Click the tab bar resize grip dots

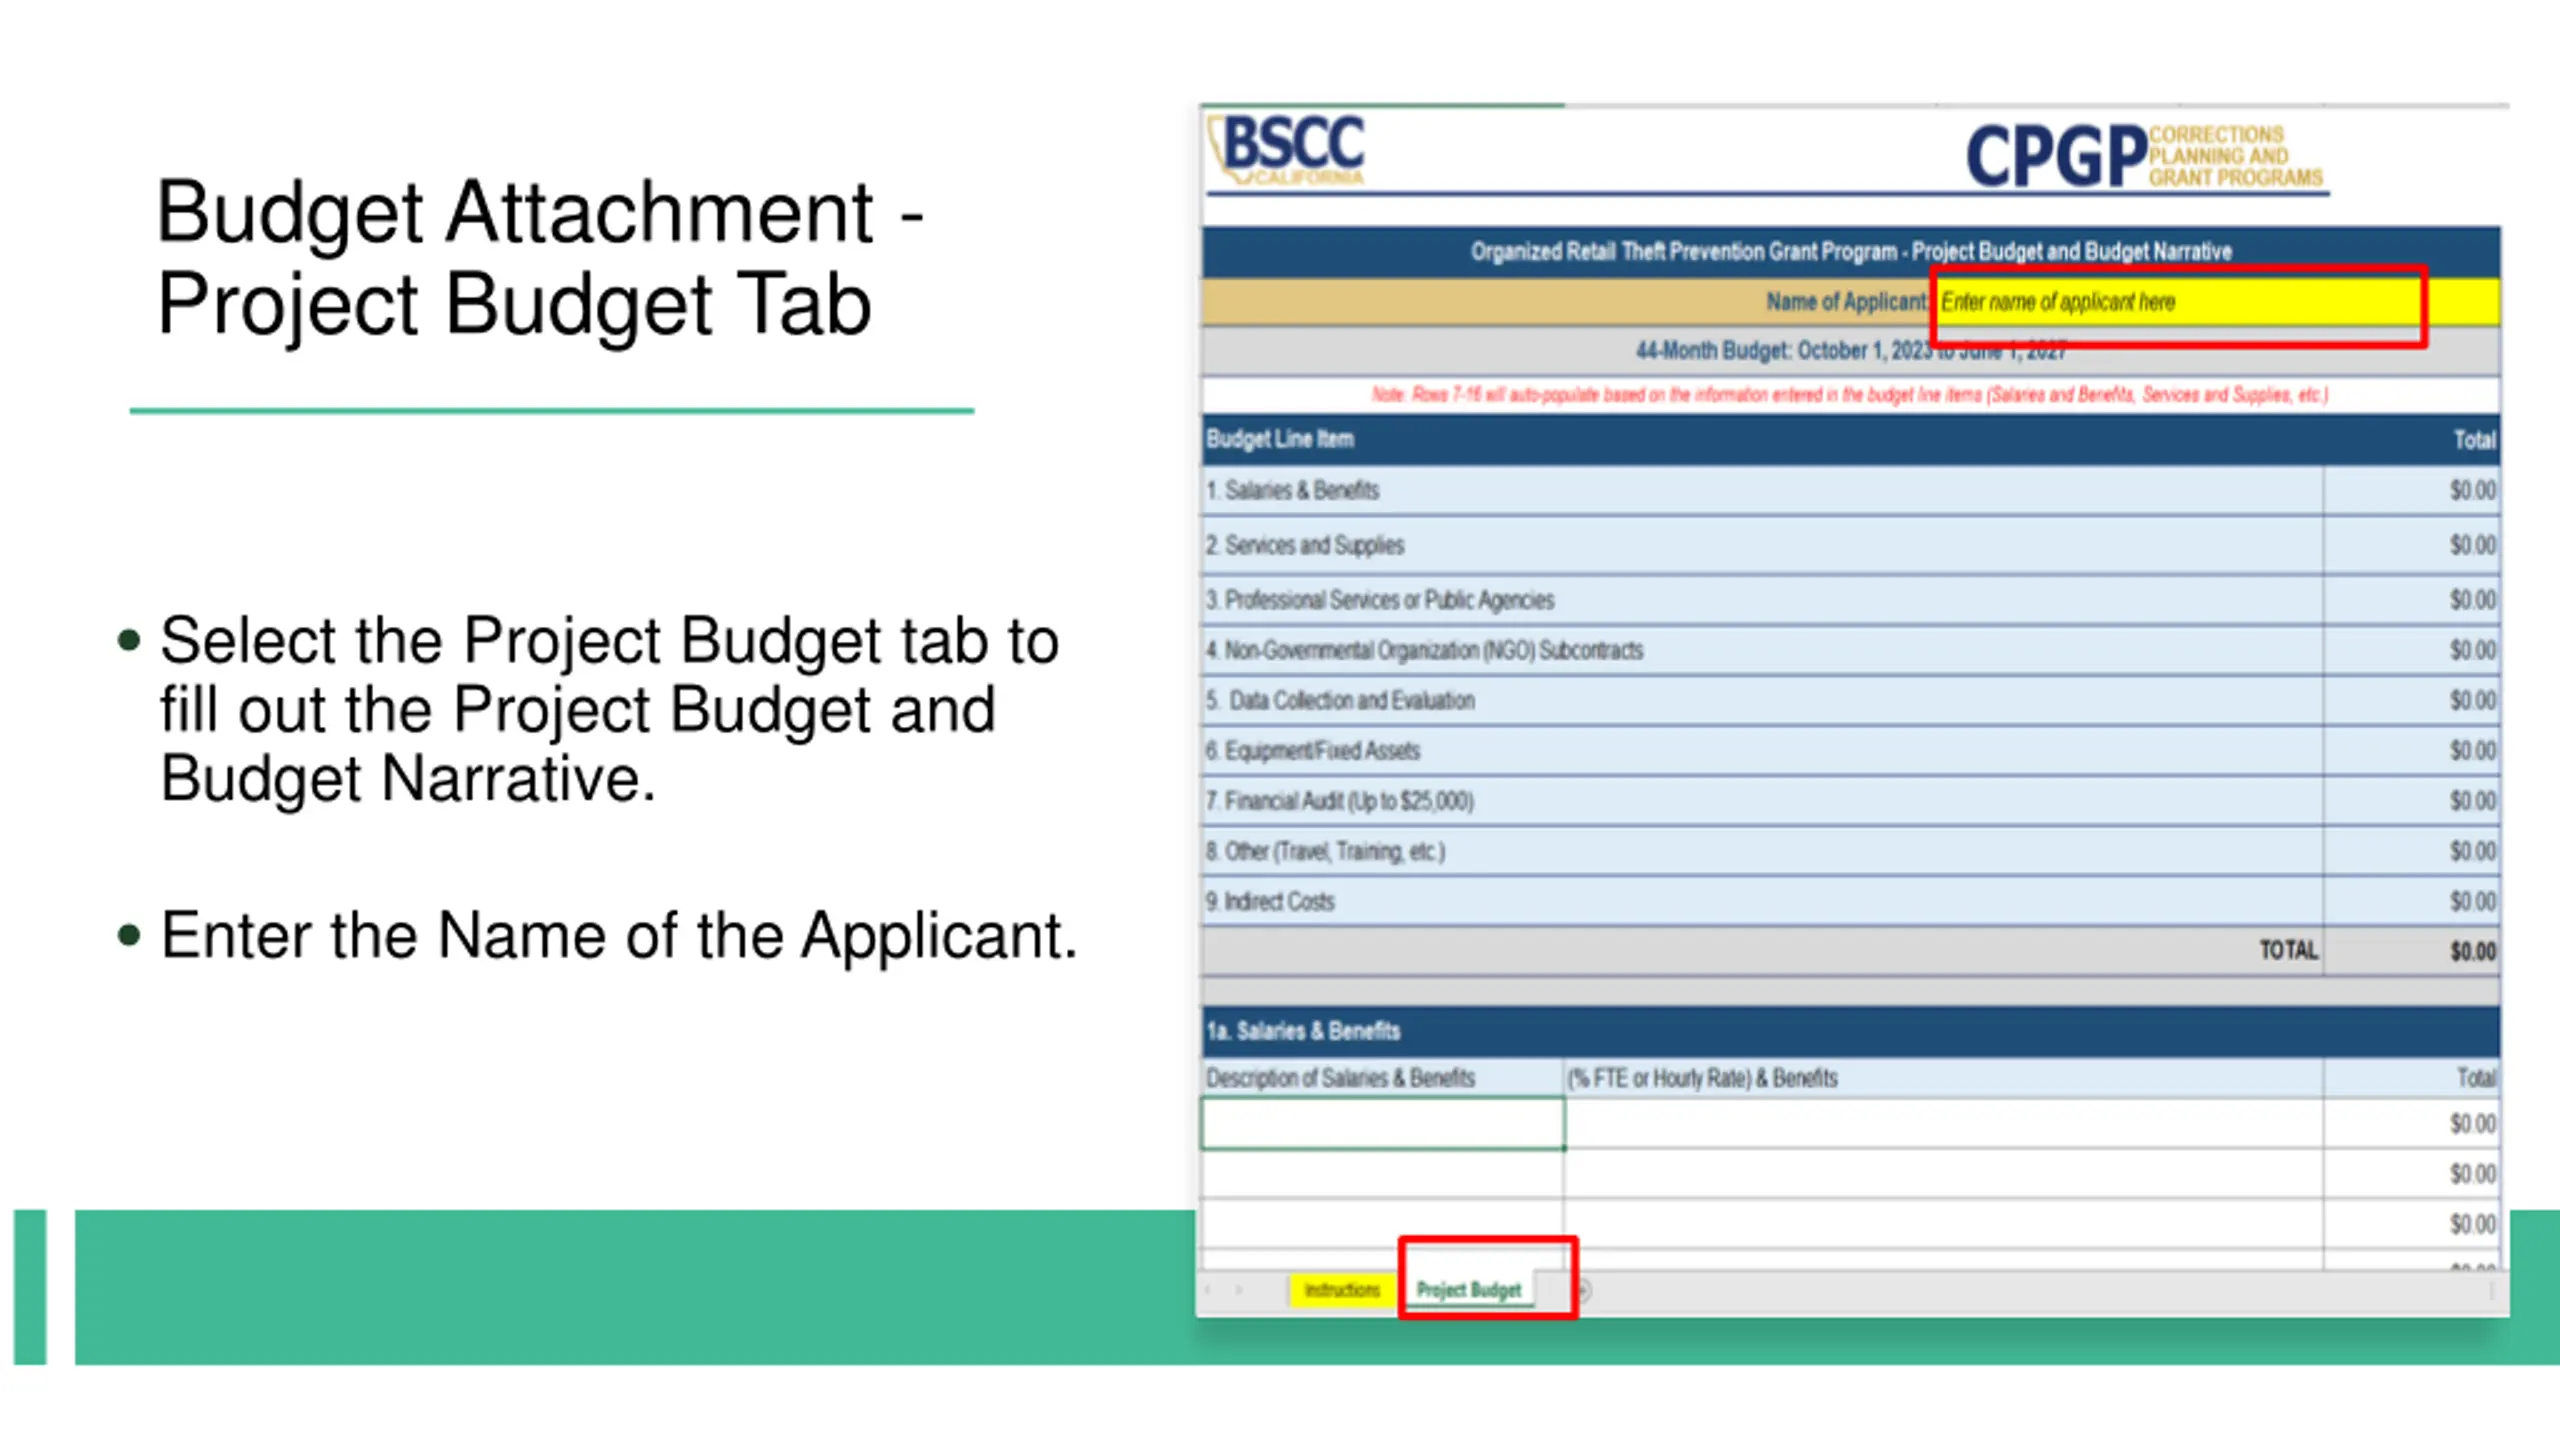pyautogui.click(x=2490, y=1291)
